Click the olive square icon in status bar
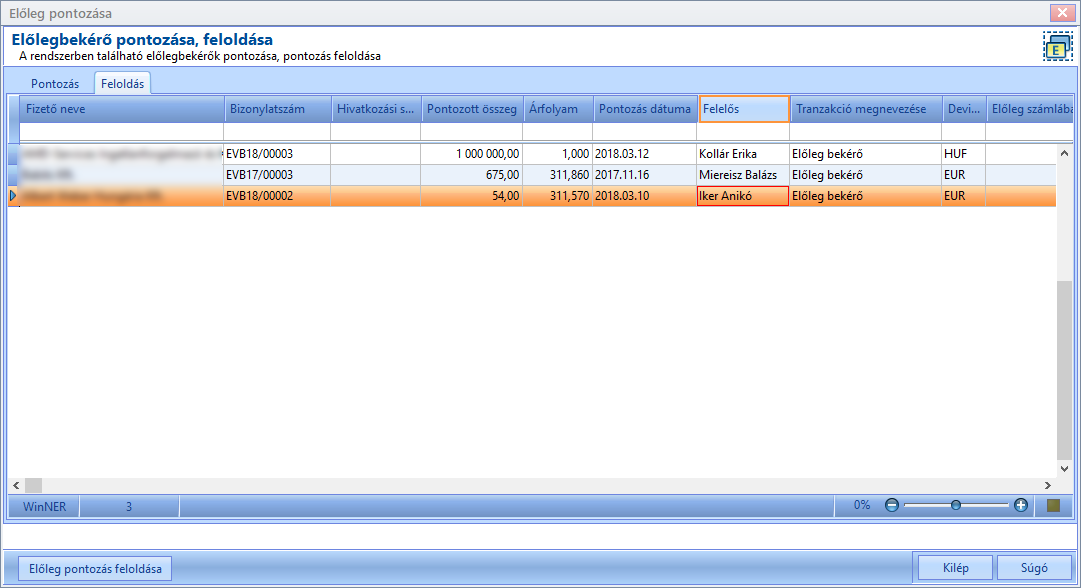The height and width of the screenshot is (588, 1081). click(1053, 505)
